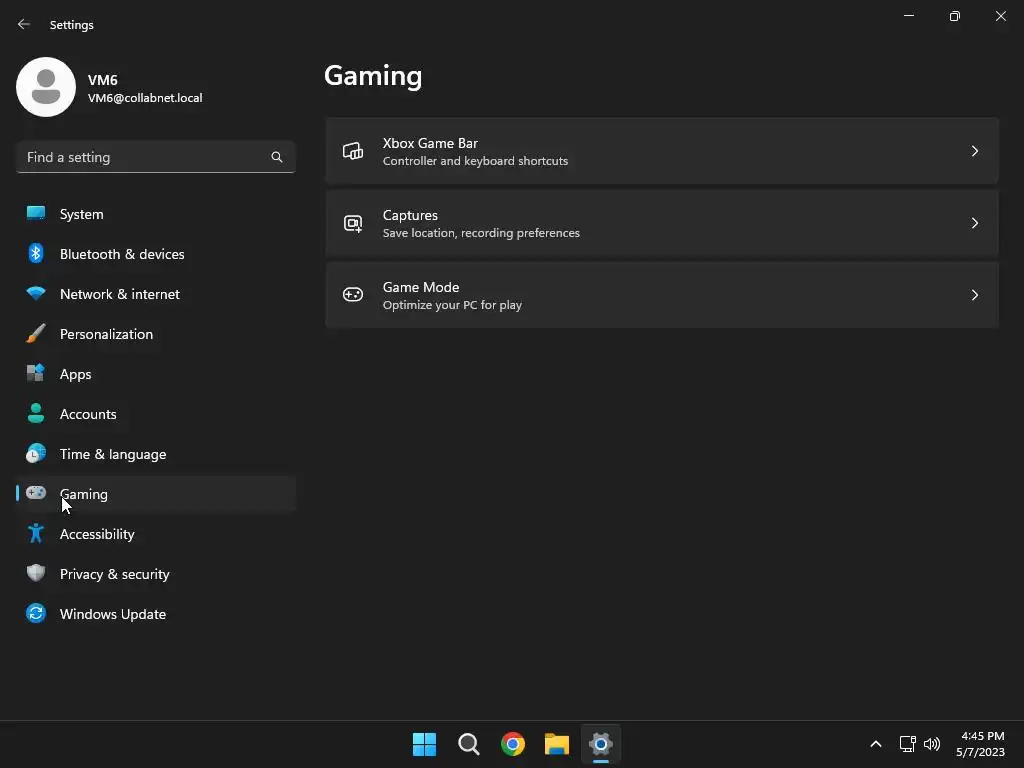Click the 5/7/2023 date in taskbar
The image size is (1024, 768).
click(x=980, y=752)
